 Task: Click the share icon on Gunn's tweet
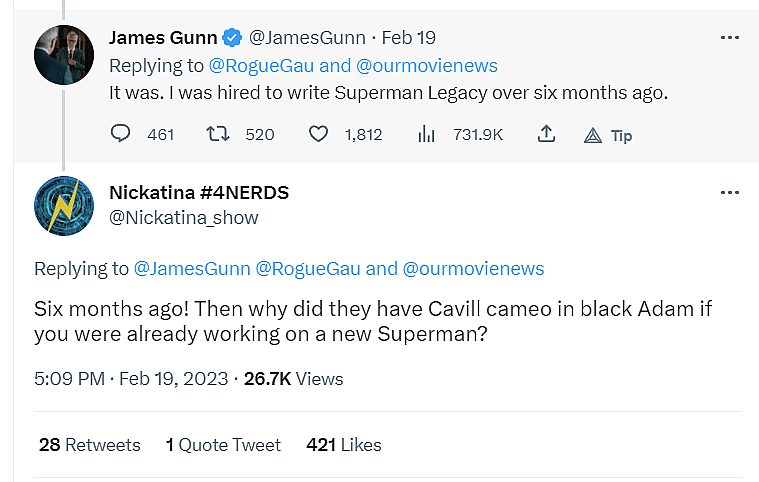(x=546, y=134)
